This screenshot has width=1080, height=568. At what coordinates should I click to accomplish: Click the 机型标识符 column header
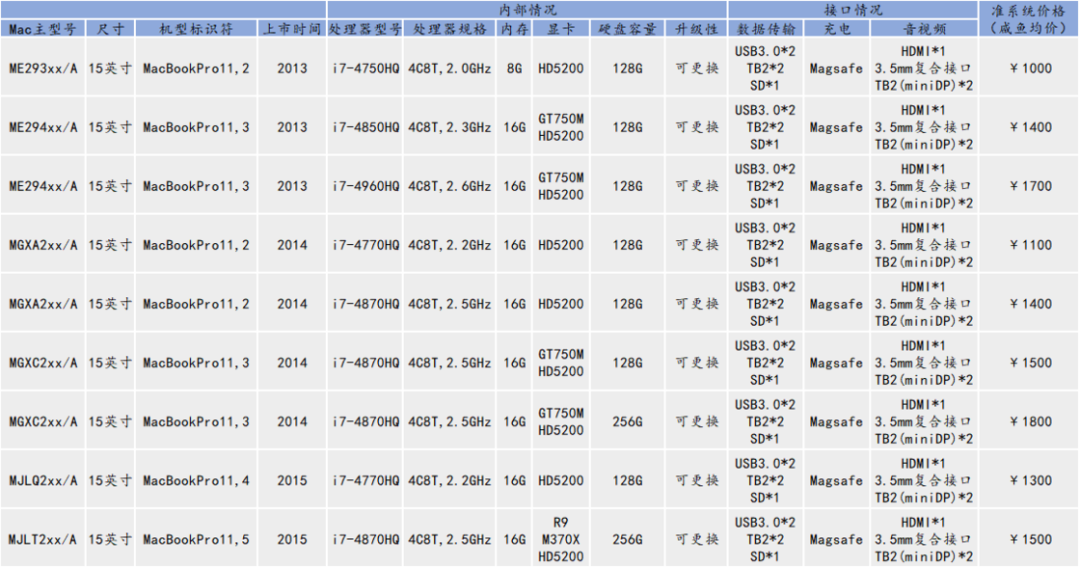tap(196, 29)
